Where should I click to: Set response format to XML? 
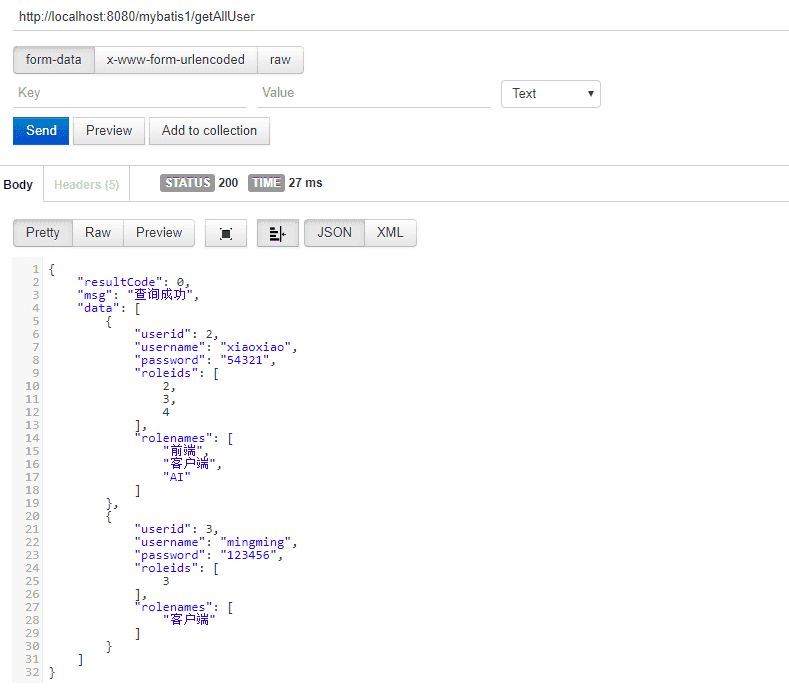(x=390, y=233)
